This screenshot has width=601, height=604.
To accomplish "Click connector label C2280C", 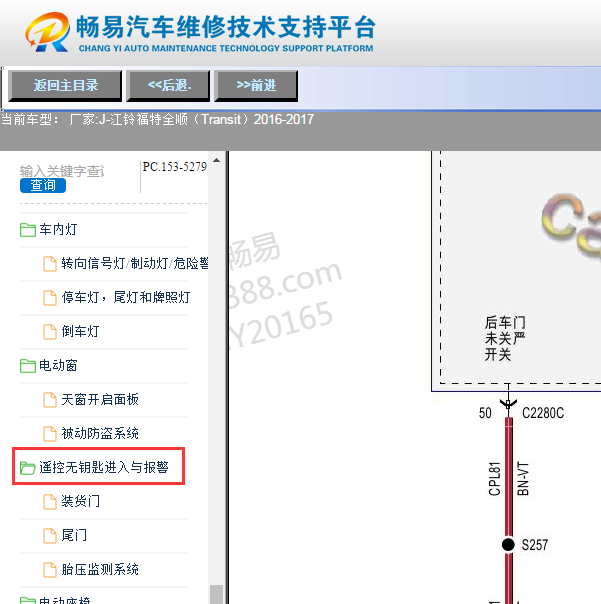I will (x=543, y=413).
